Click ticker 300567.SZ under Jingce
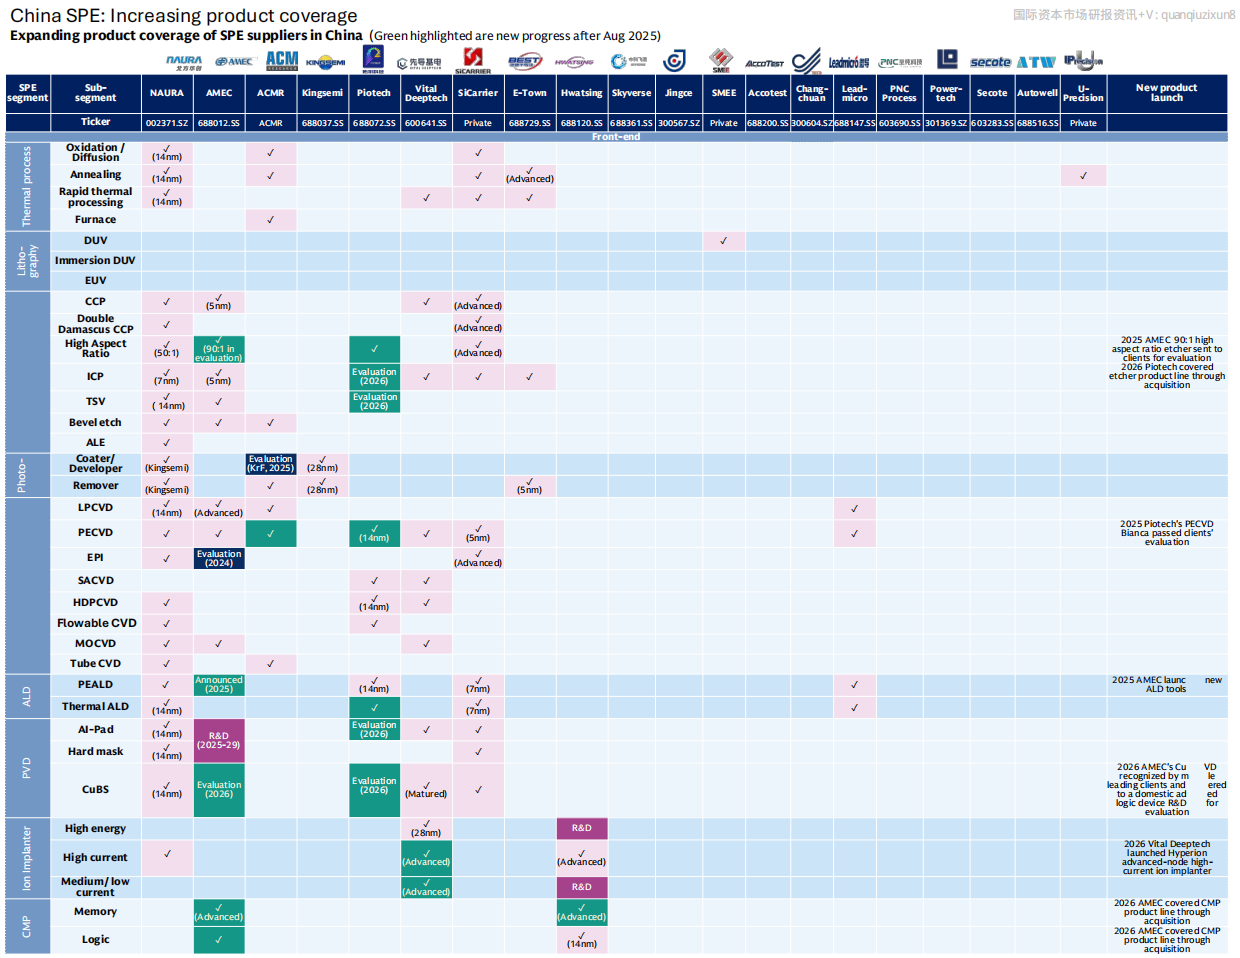Image resolution: width=1240 pixels, height=958 pixels. tap(679, 123)
